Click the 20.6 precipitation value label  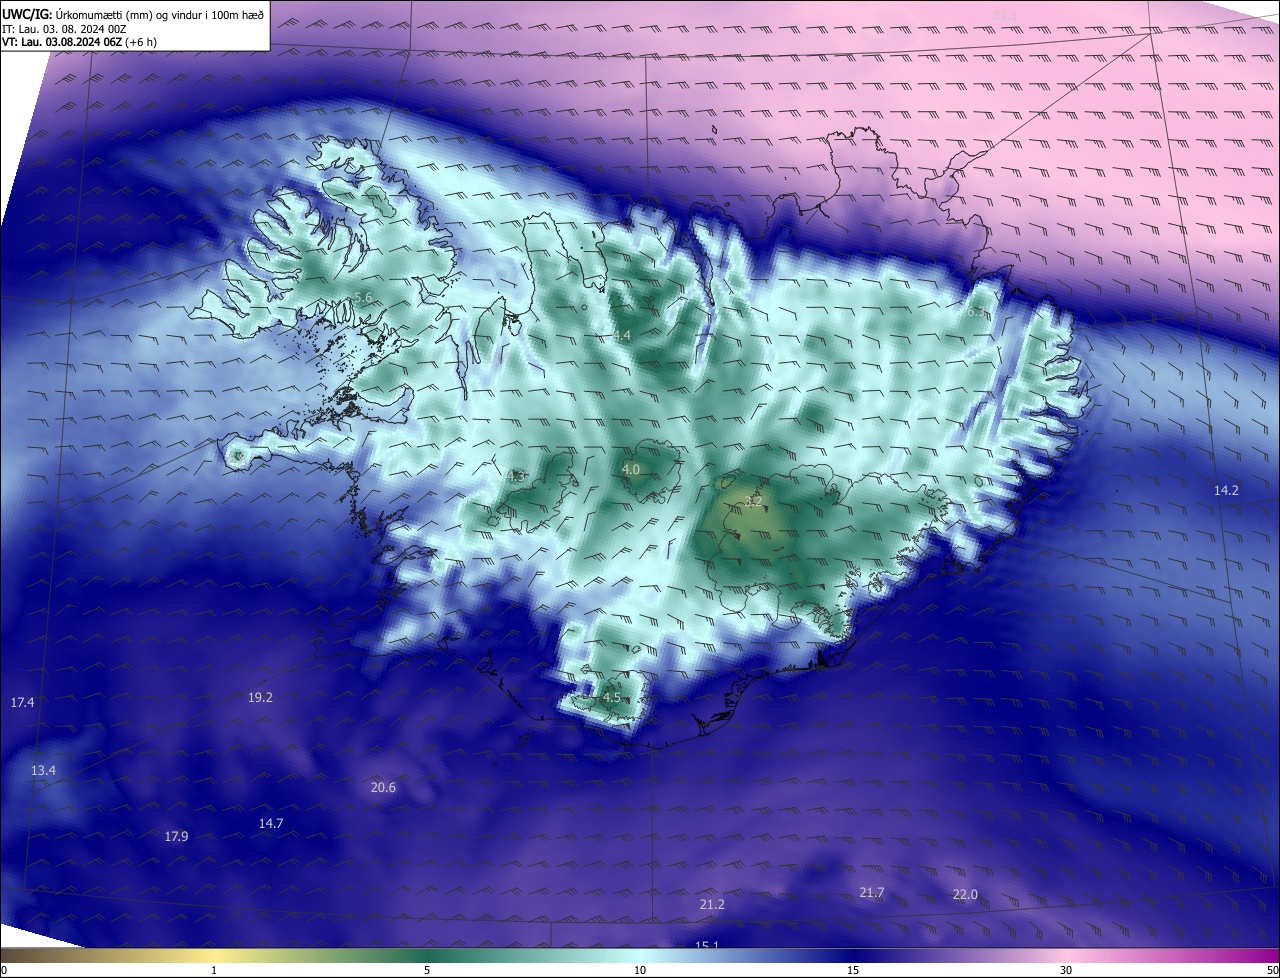(x=383, y=787)
